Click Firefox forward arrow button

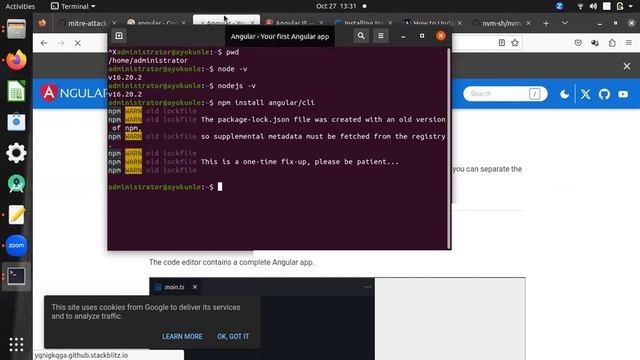coord(61,43)
